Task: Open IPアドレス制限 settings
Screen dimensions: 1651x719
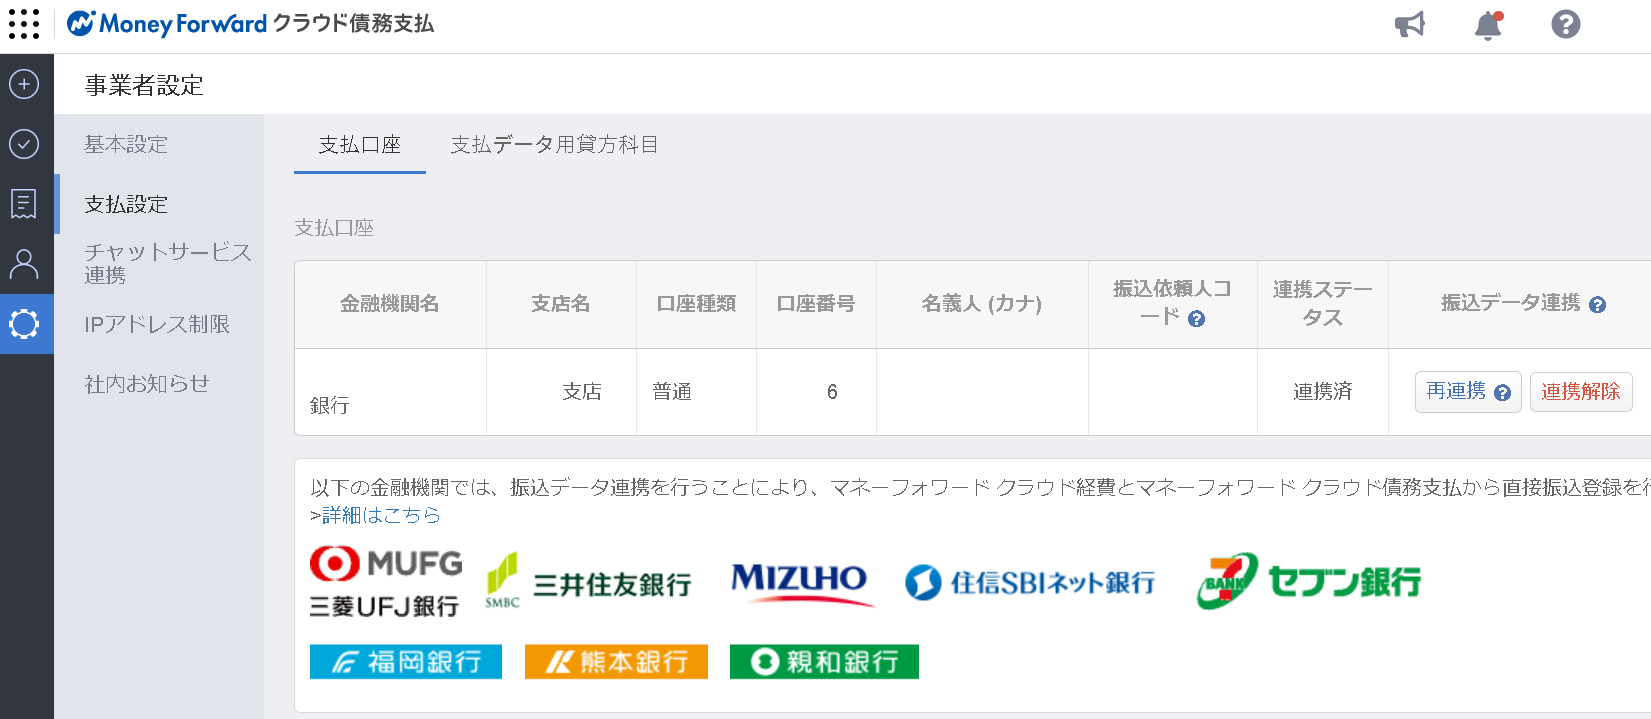Action: tap(157, 324)
